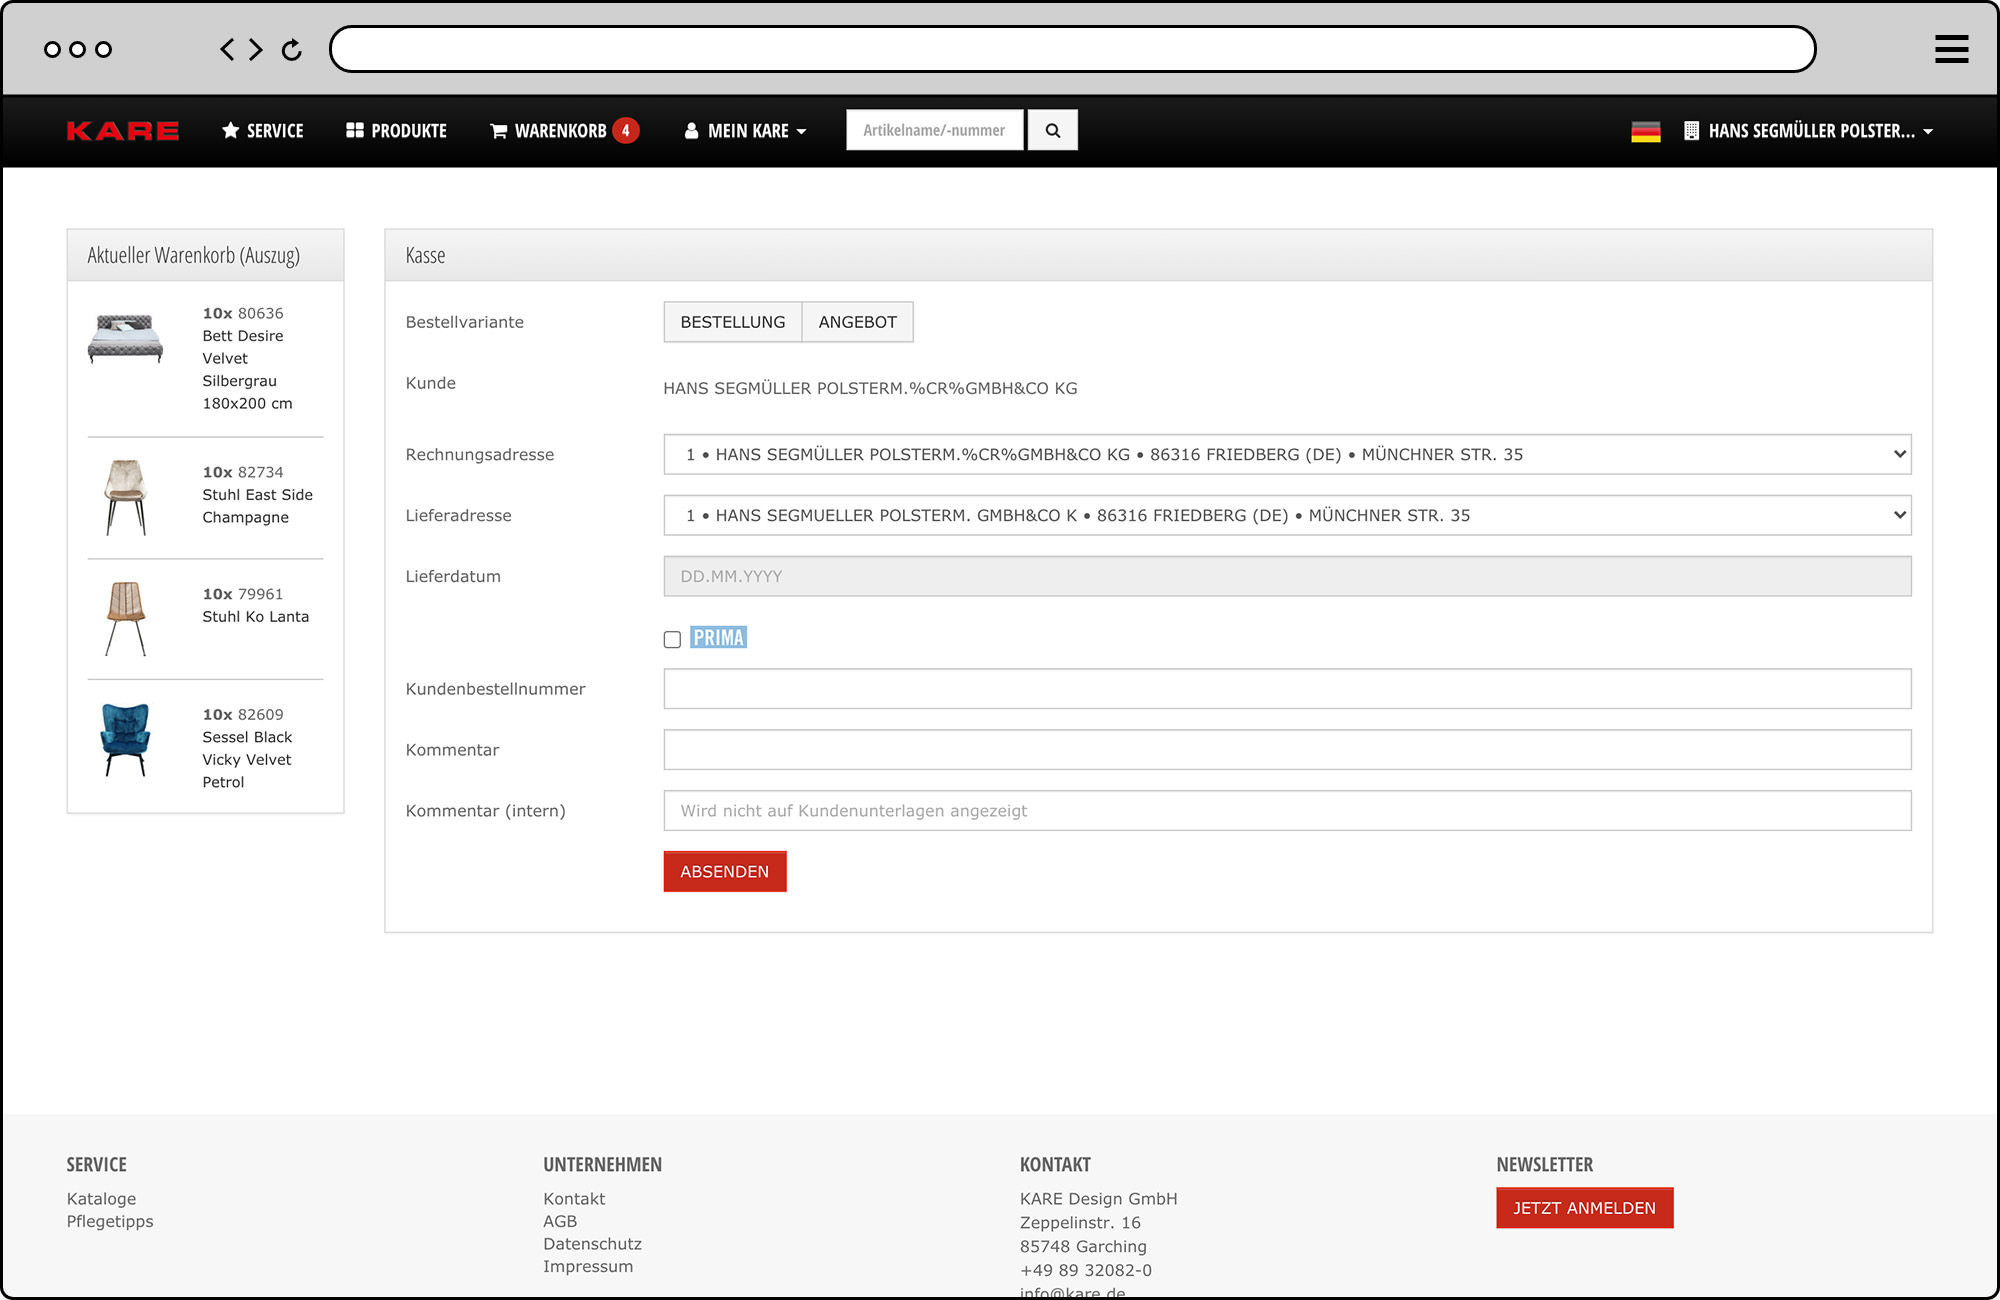Click the Kommentar input field
This screenshot has width=2000, height=1300.
[1287, 750]
